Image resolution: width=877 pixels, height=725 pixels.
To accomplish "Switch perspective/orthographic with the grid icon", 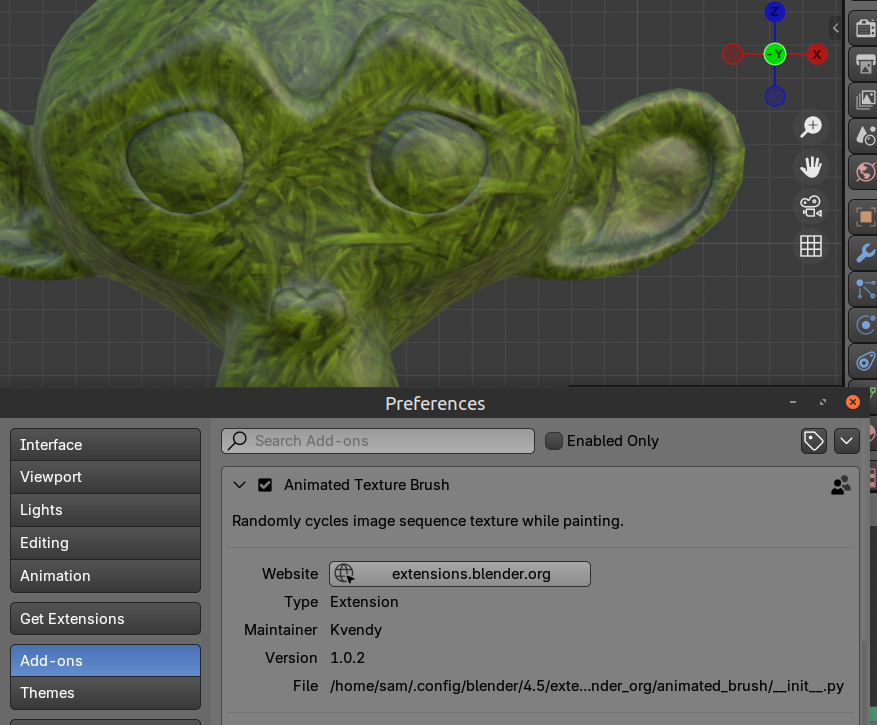I will (811, 246).
